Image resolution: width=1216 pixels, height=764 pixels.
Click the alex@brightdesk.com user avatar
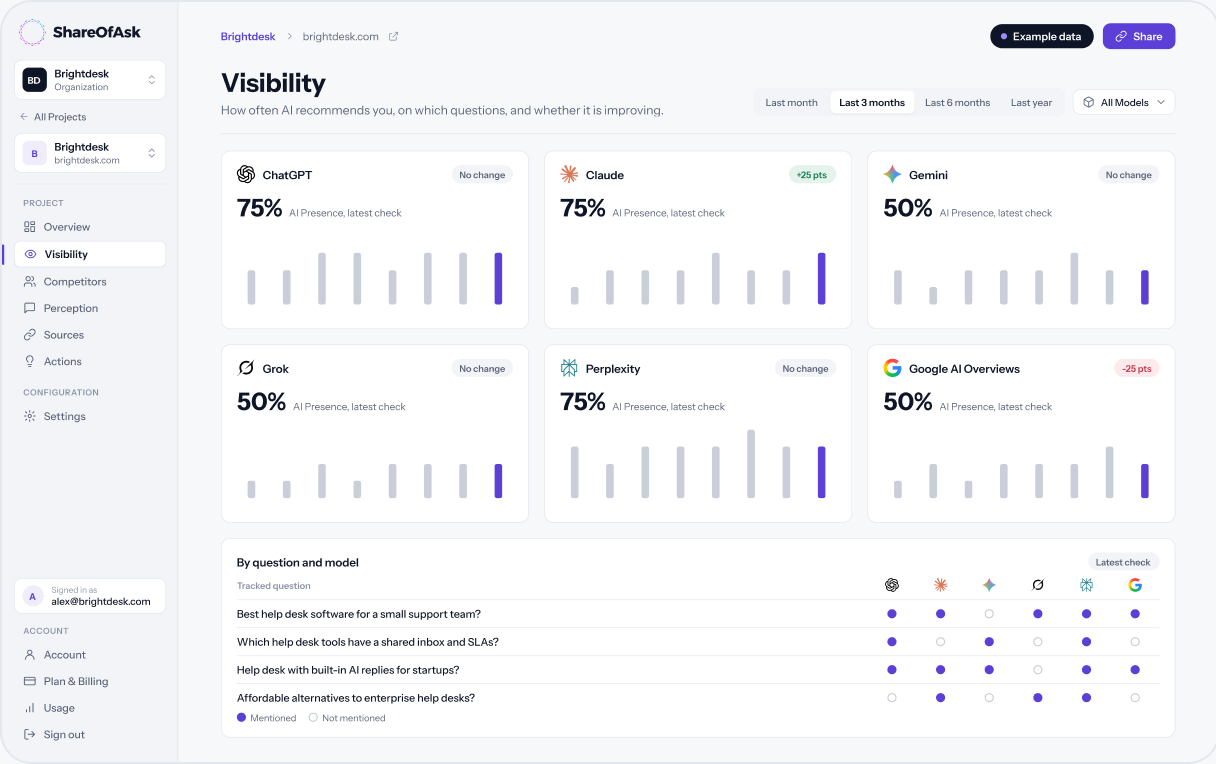pos(33,596)
